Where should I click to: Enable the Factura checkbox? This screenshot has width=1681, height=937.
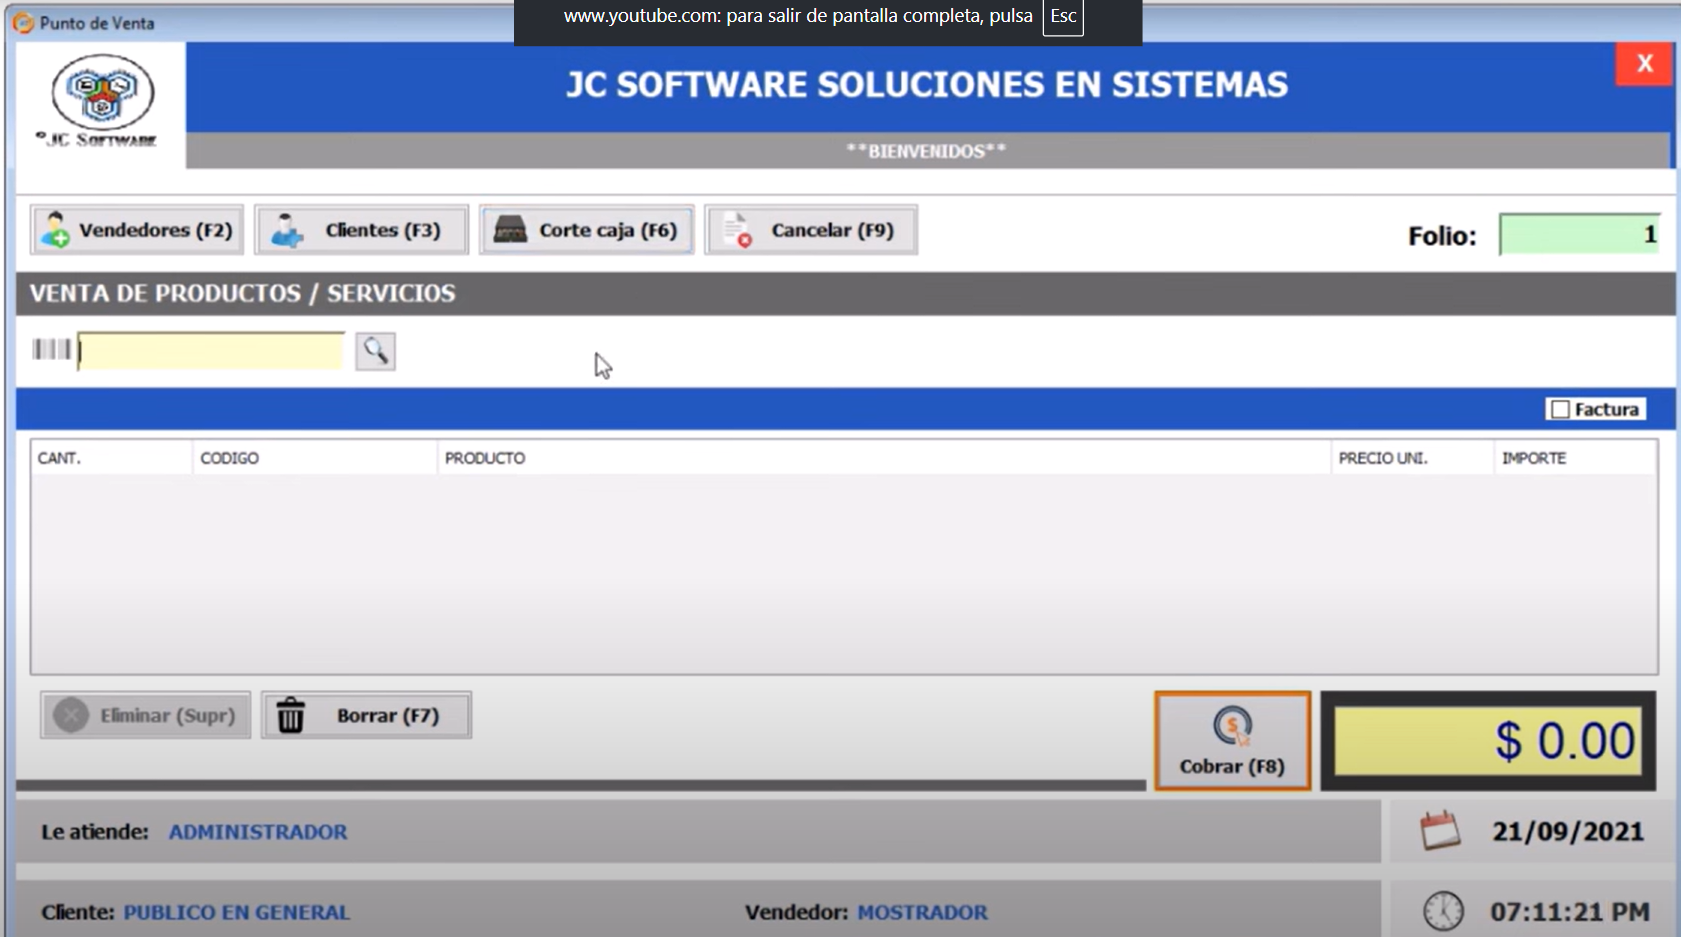coord(1560,410)
